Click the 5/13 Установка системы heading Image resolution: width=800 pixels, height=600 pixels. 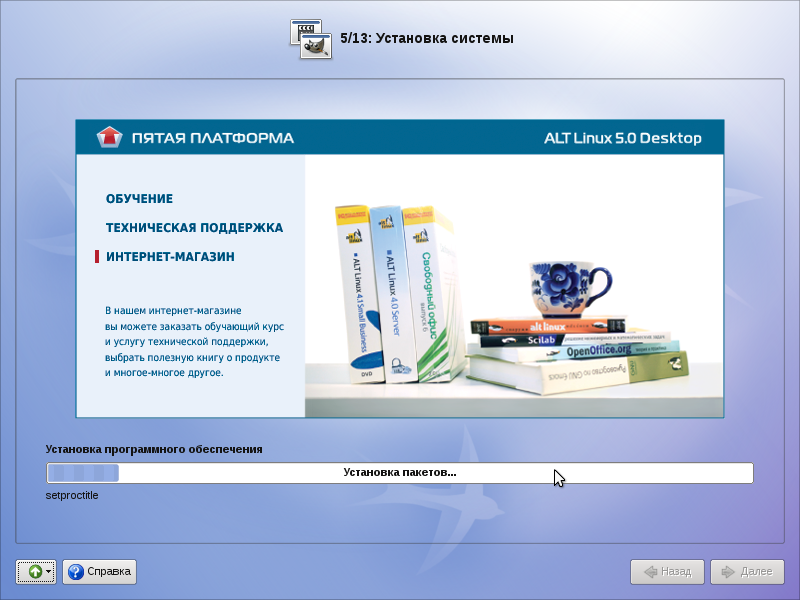click(x=426, y=39)
